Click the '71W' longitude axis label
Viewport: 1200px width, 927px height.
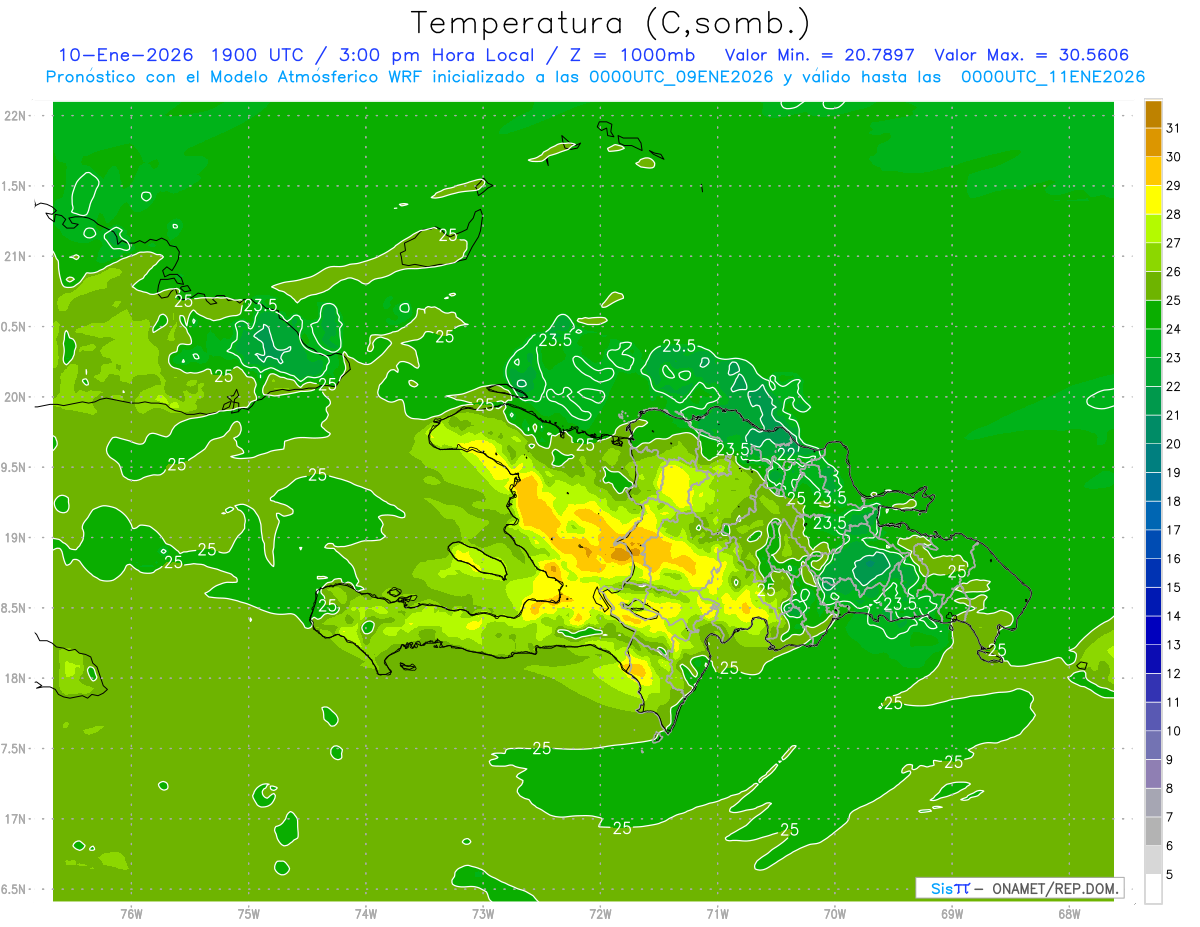717,913
